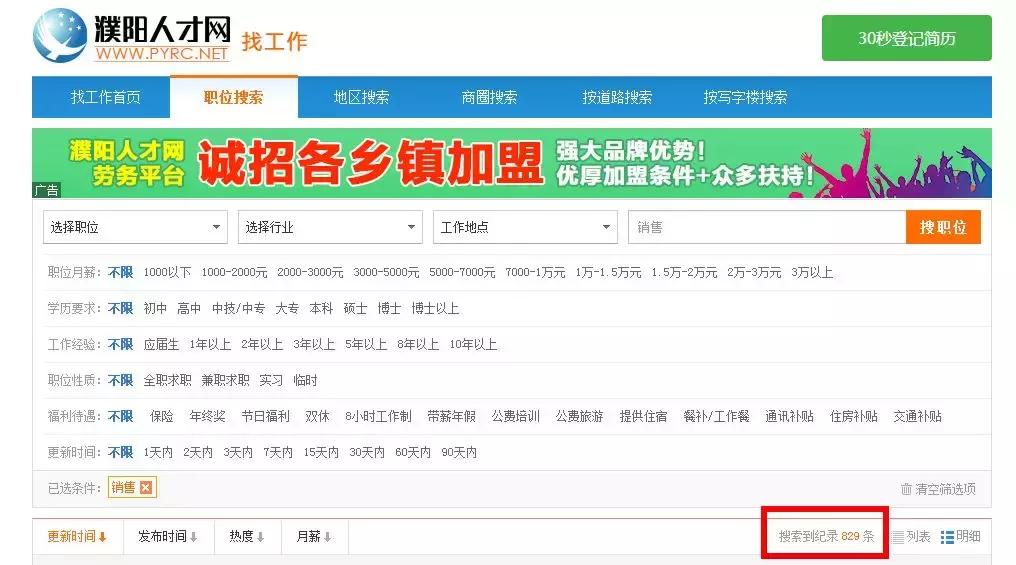Filter salary by 5000-7000元
The height and width of the screenshot is (565, 1016).
(x=462, y=273)
